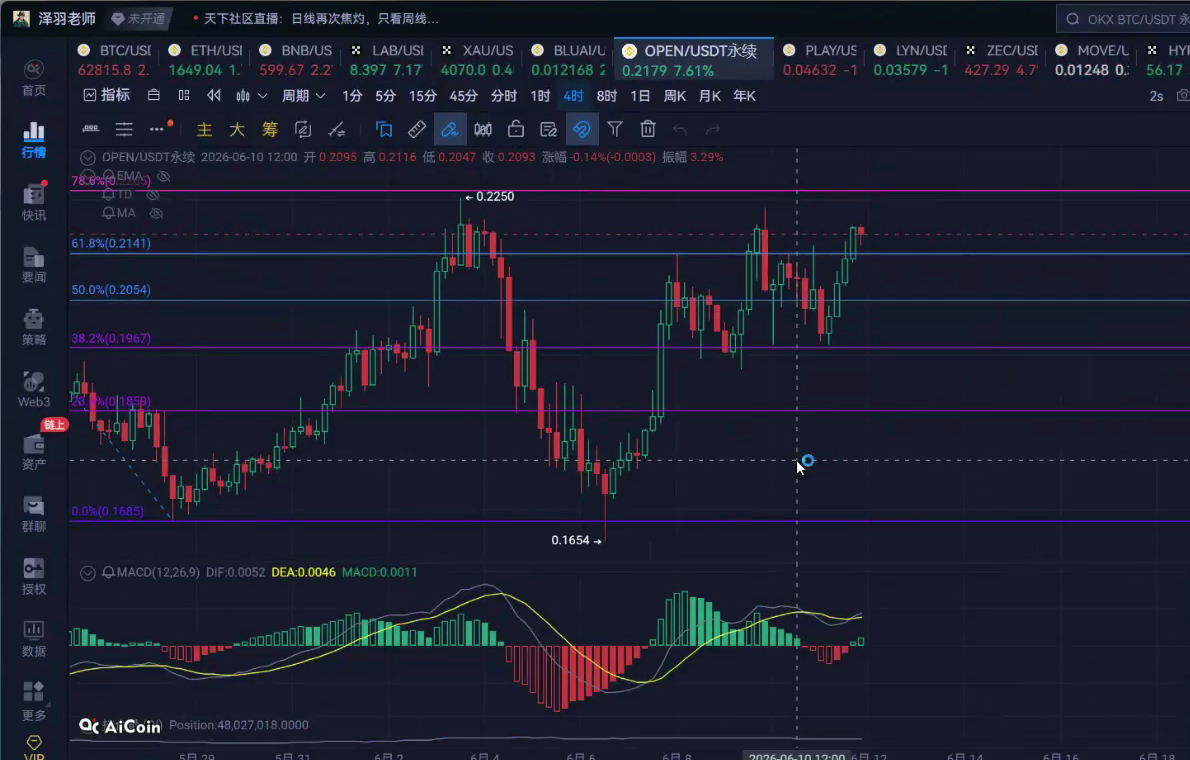Toggle the EMA alert bell
This screenshot has width=1190, height=760.
pos(109,176)
